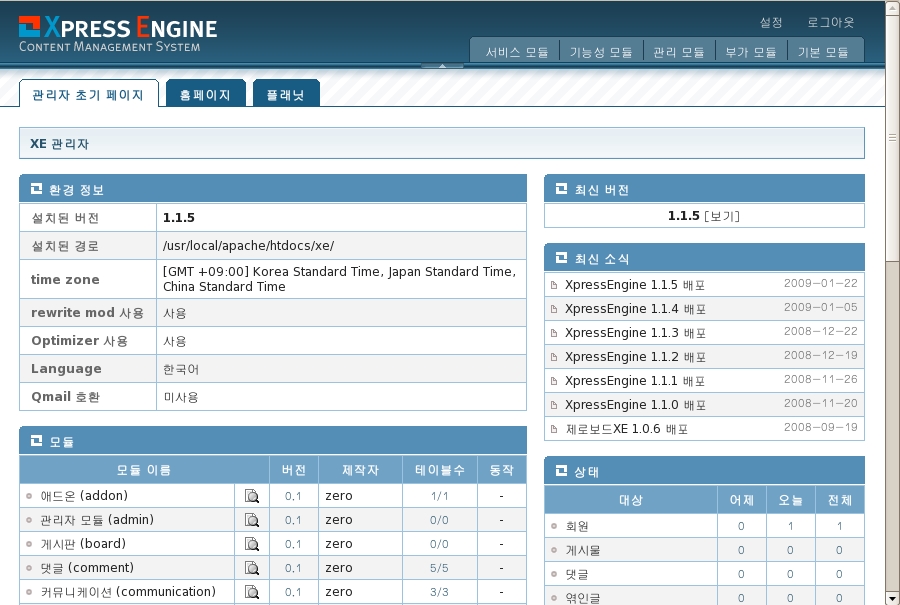Image resolution: width=900 pixels, height=605 pixels.
Task: Open the 관리 모듈 menu
Action: (x=678, y=52)
